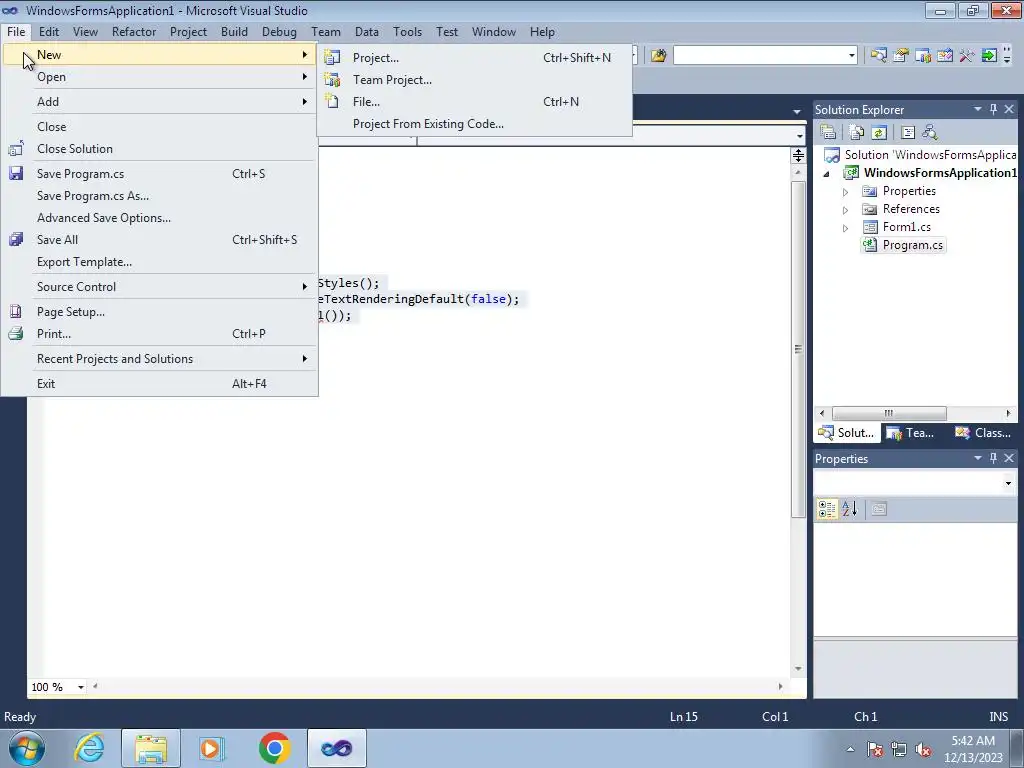Expand the Form1.cs node

846,228
